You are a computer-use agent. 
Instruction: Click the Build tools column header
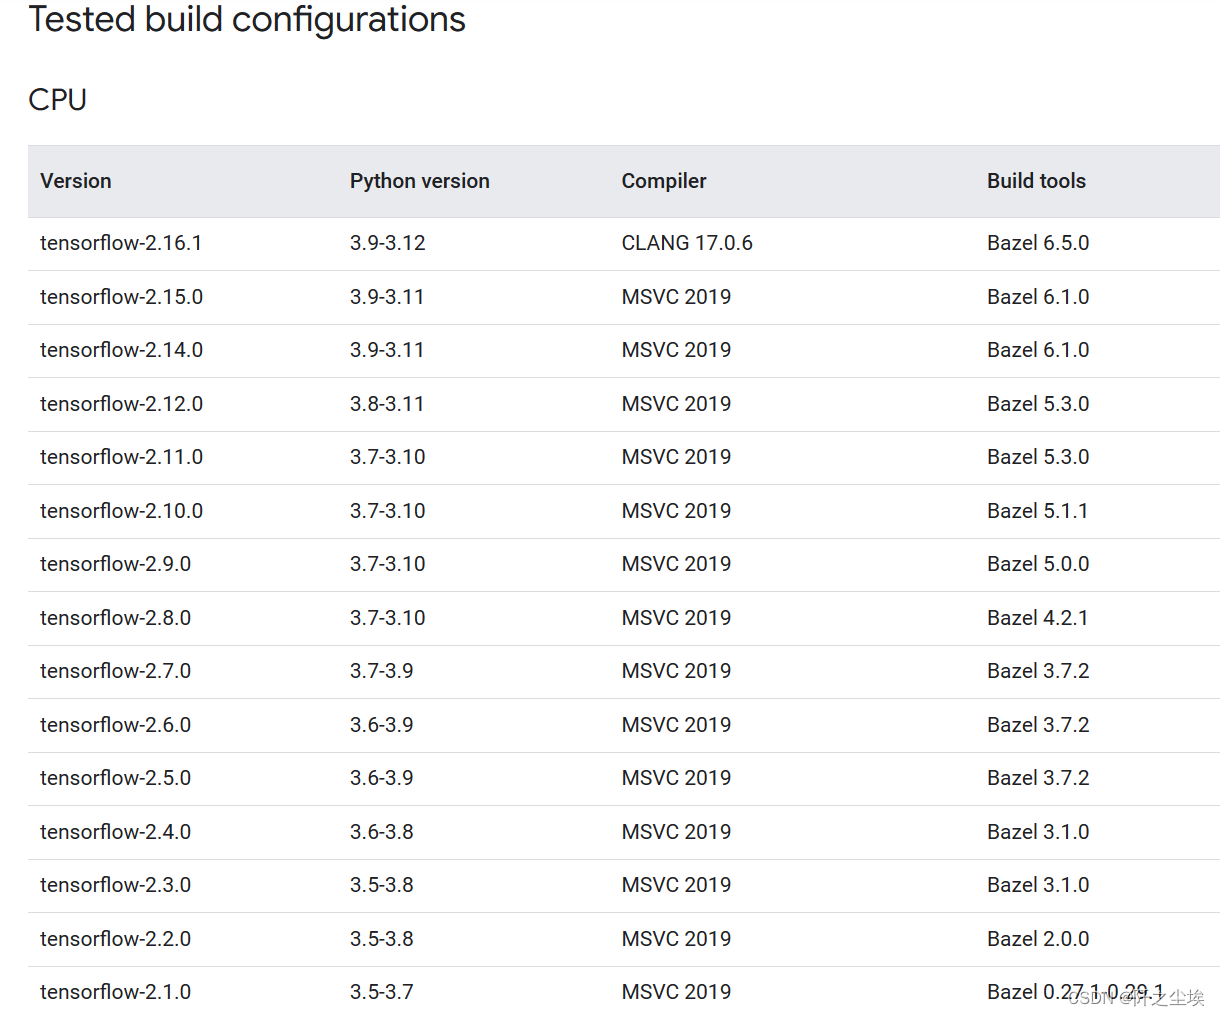[x=1036, y=181]
